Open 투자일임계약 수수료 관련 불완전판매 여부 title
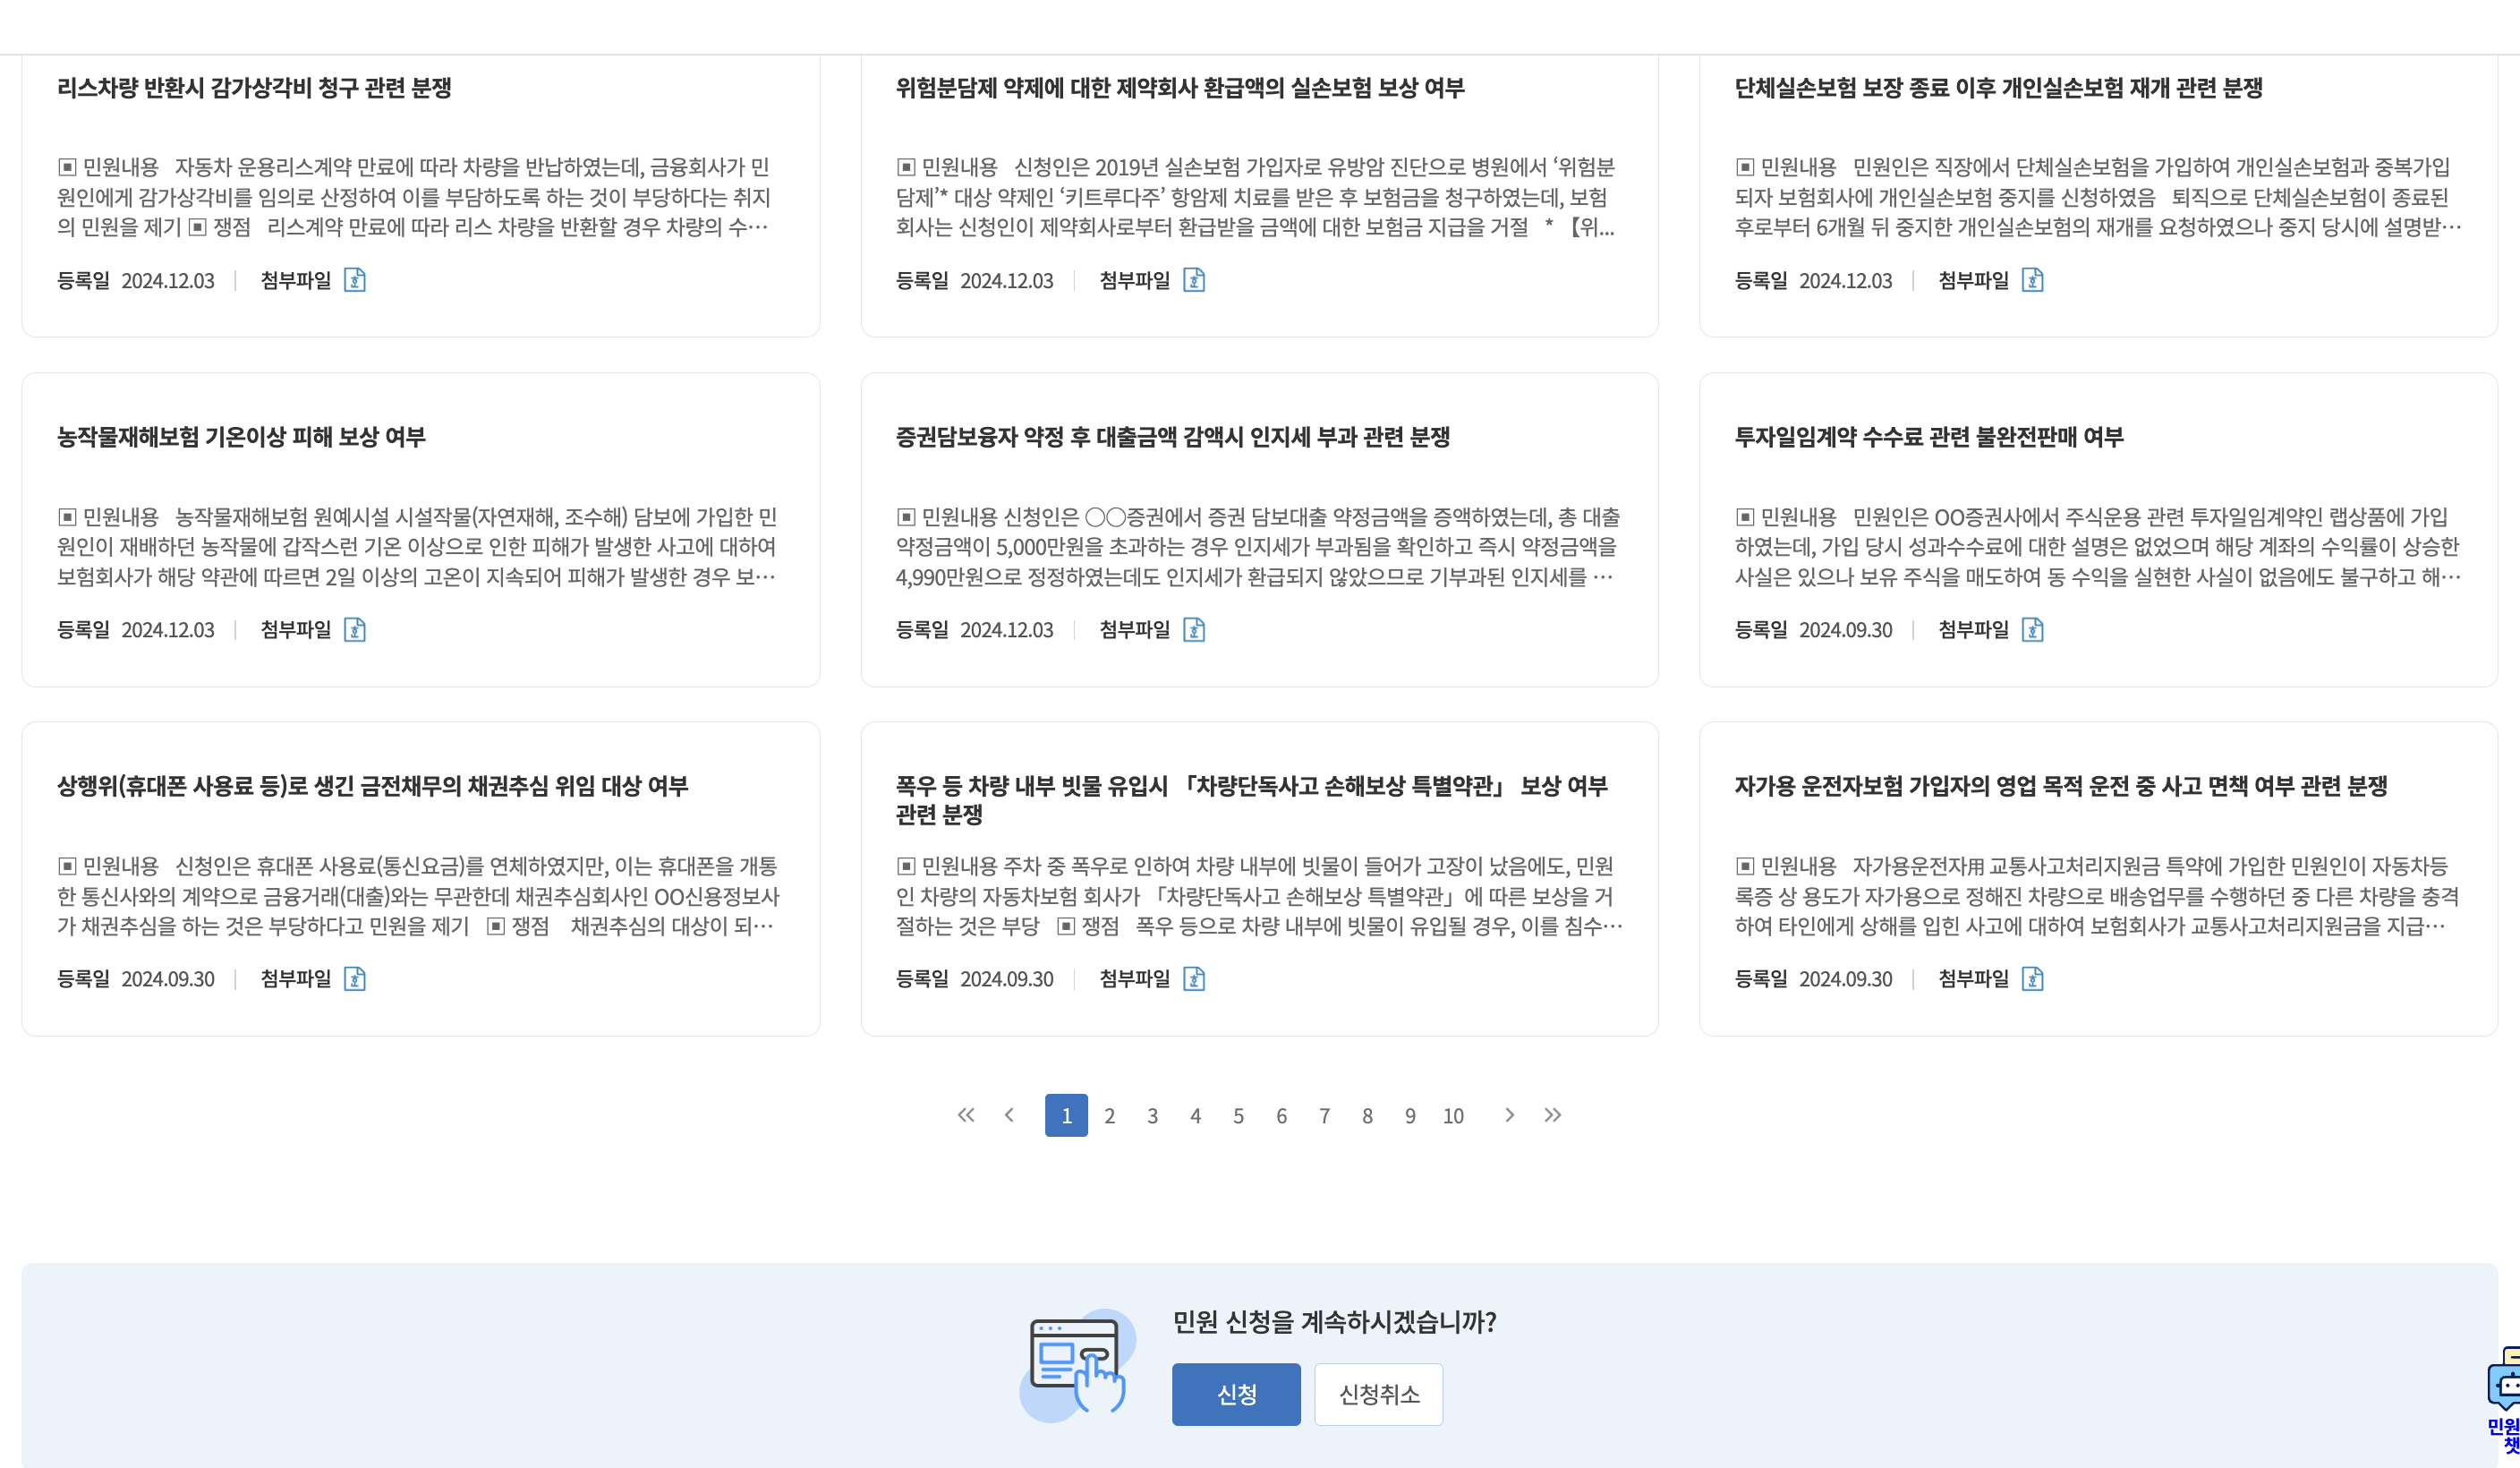 pos(1928,437)
